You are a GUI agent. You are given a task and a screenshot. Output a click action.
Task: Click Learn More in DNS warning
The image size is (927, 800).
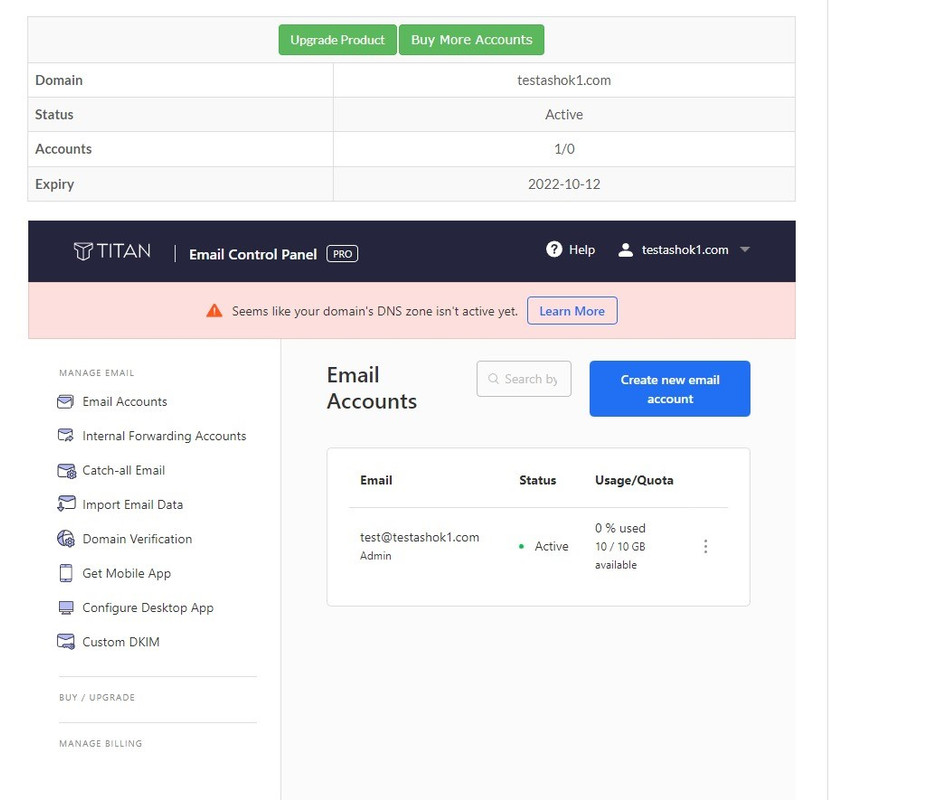coord(572,311)
